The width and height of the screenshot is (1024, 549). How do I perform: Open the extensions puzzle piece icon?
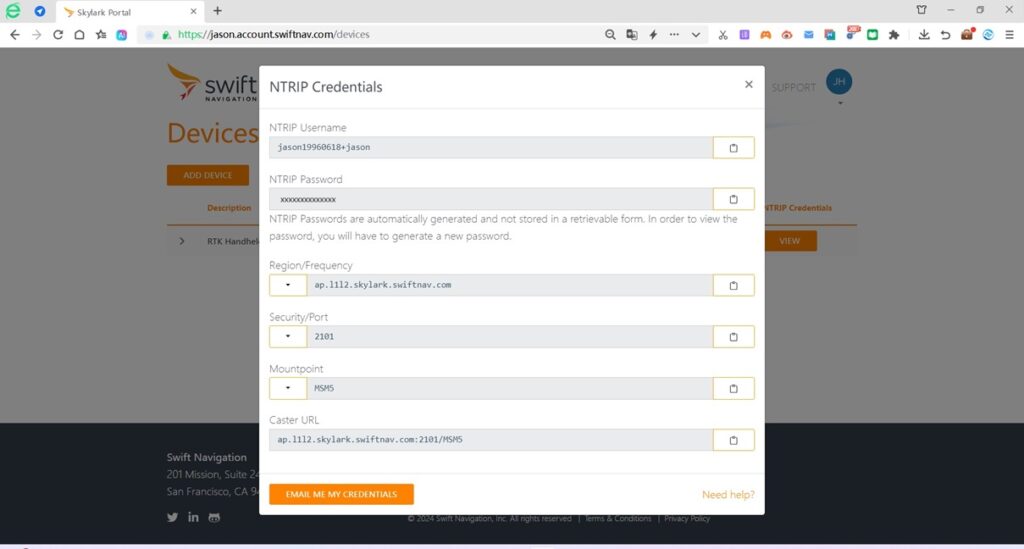point(894,35)
